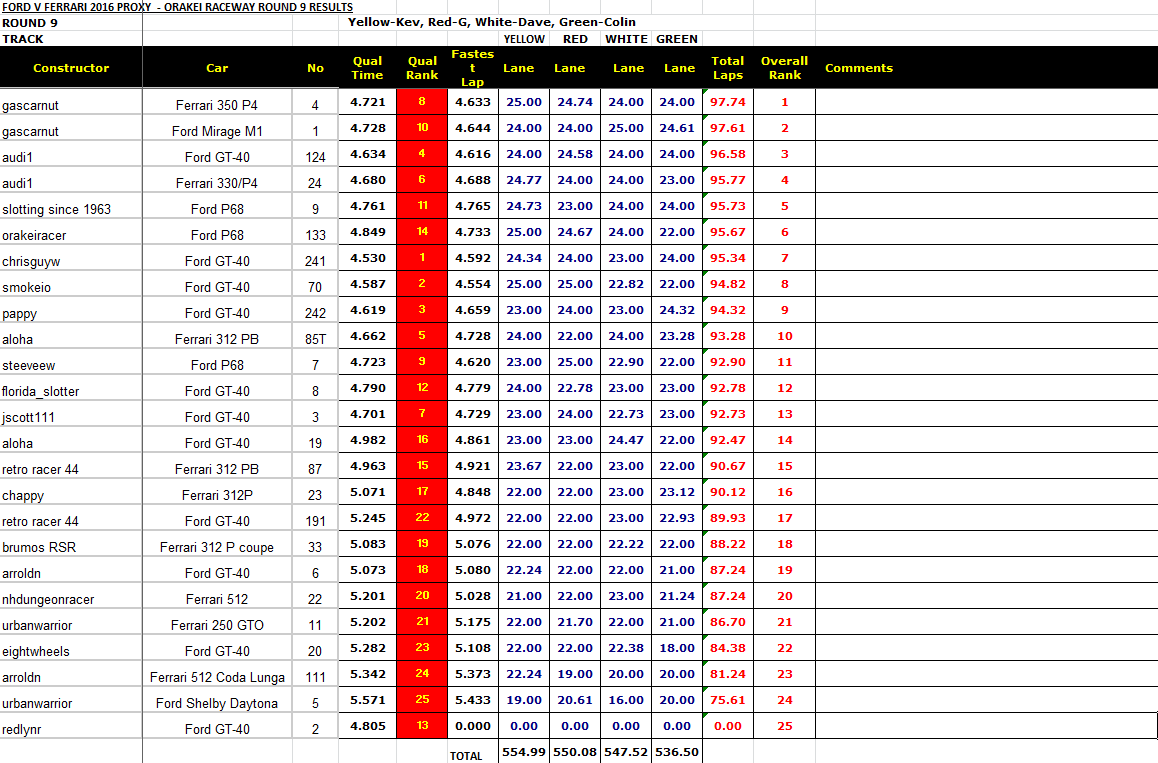Viewport: 1158px width, 763px height.
Task: Click the YELLOW lane label
Action: pyautogui.click(x=524, y=39)
